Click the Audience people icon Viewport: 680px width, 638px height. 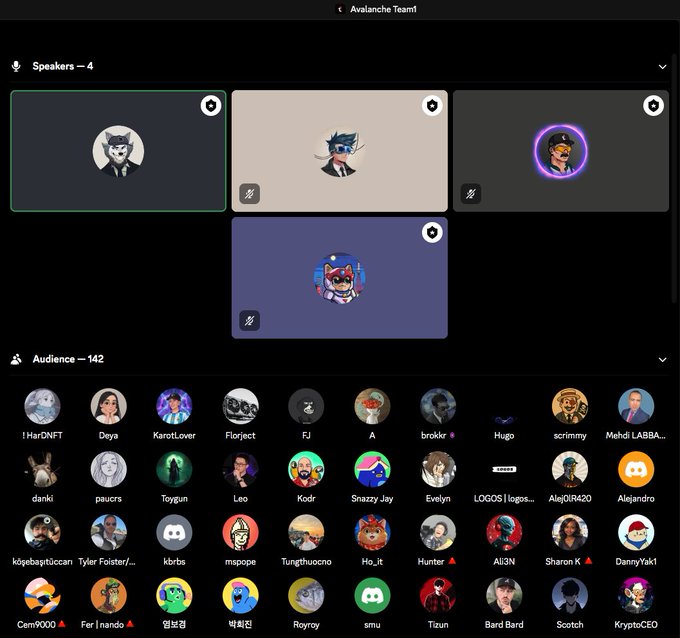(16, 359)
